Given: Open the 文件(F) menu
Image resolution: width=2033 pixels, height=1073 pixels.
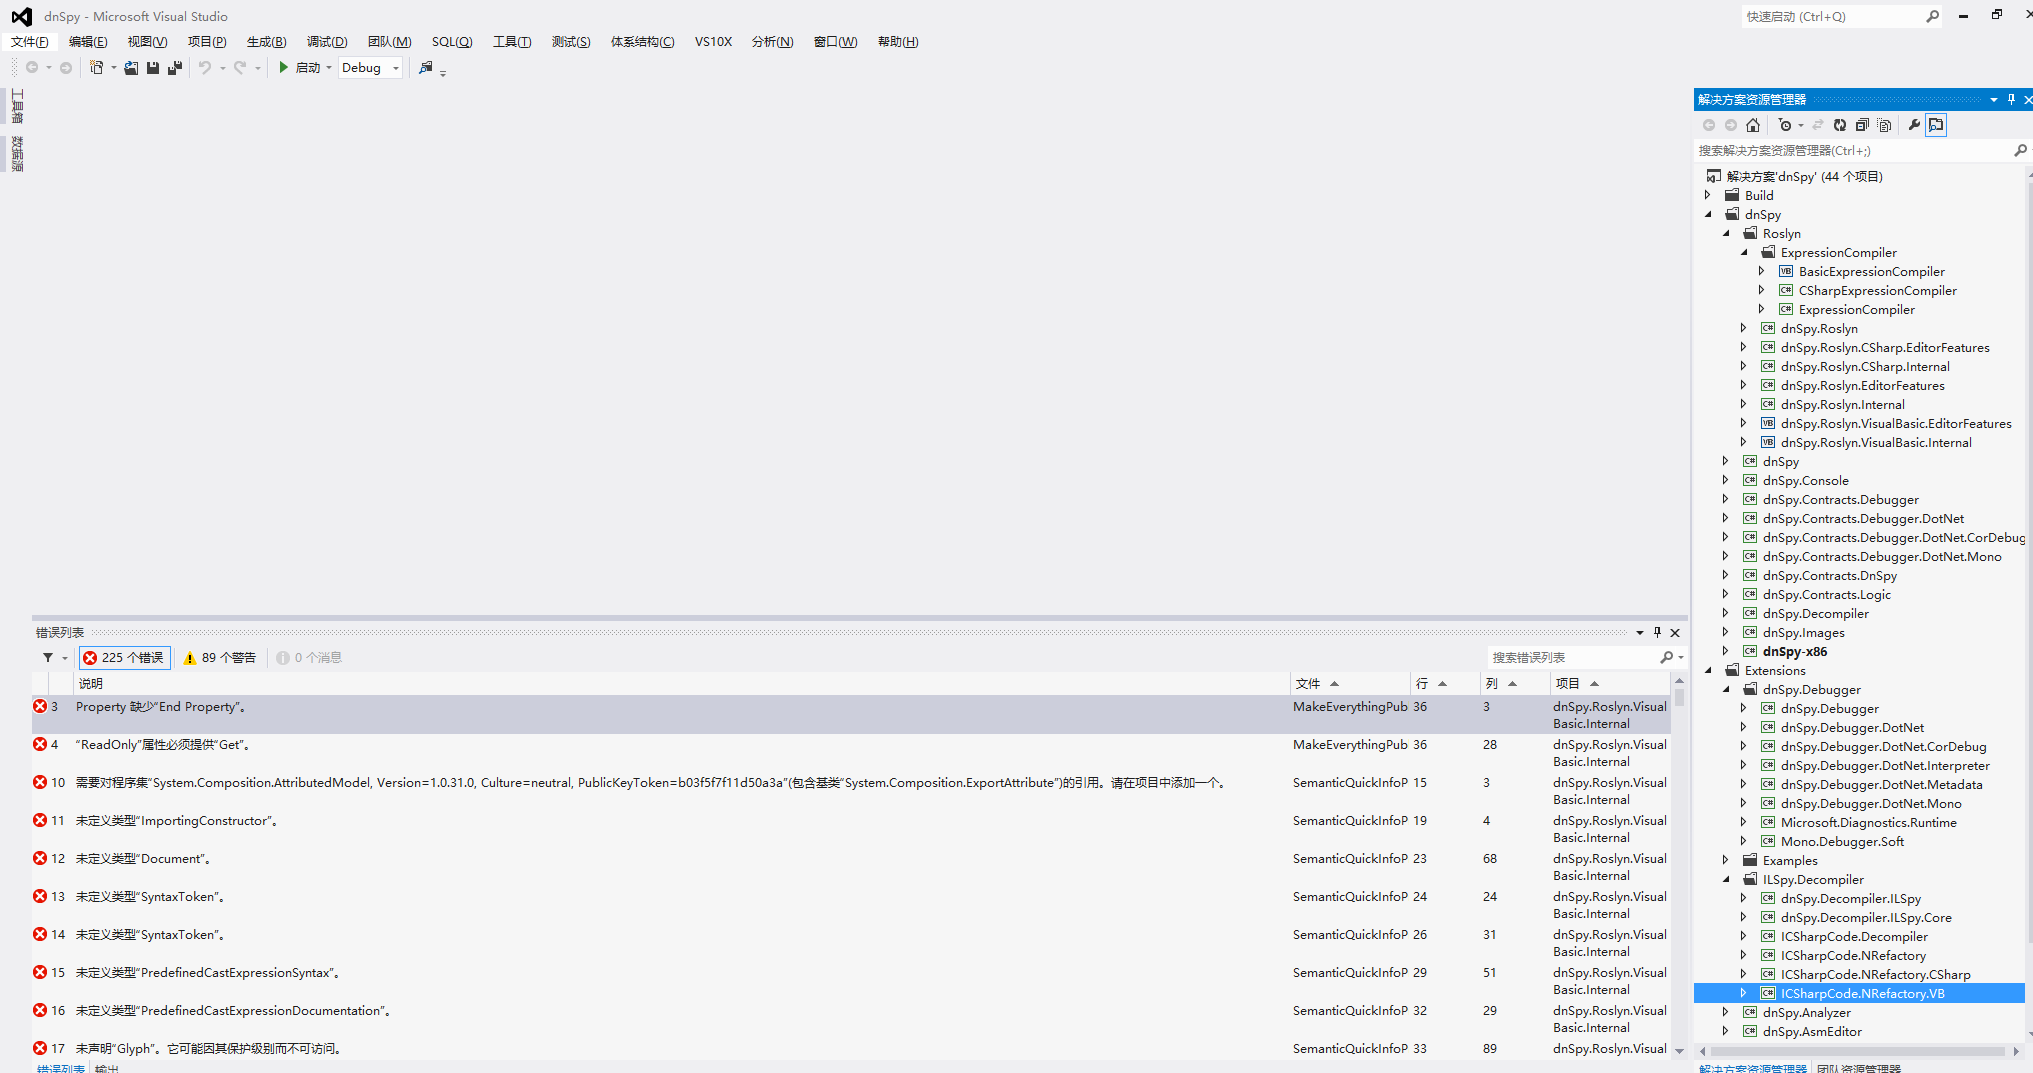Looking at the screenshot, I should (x=30, y=41).
